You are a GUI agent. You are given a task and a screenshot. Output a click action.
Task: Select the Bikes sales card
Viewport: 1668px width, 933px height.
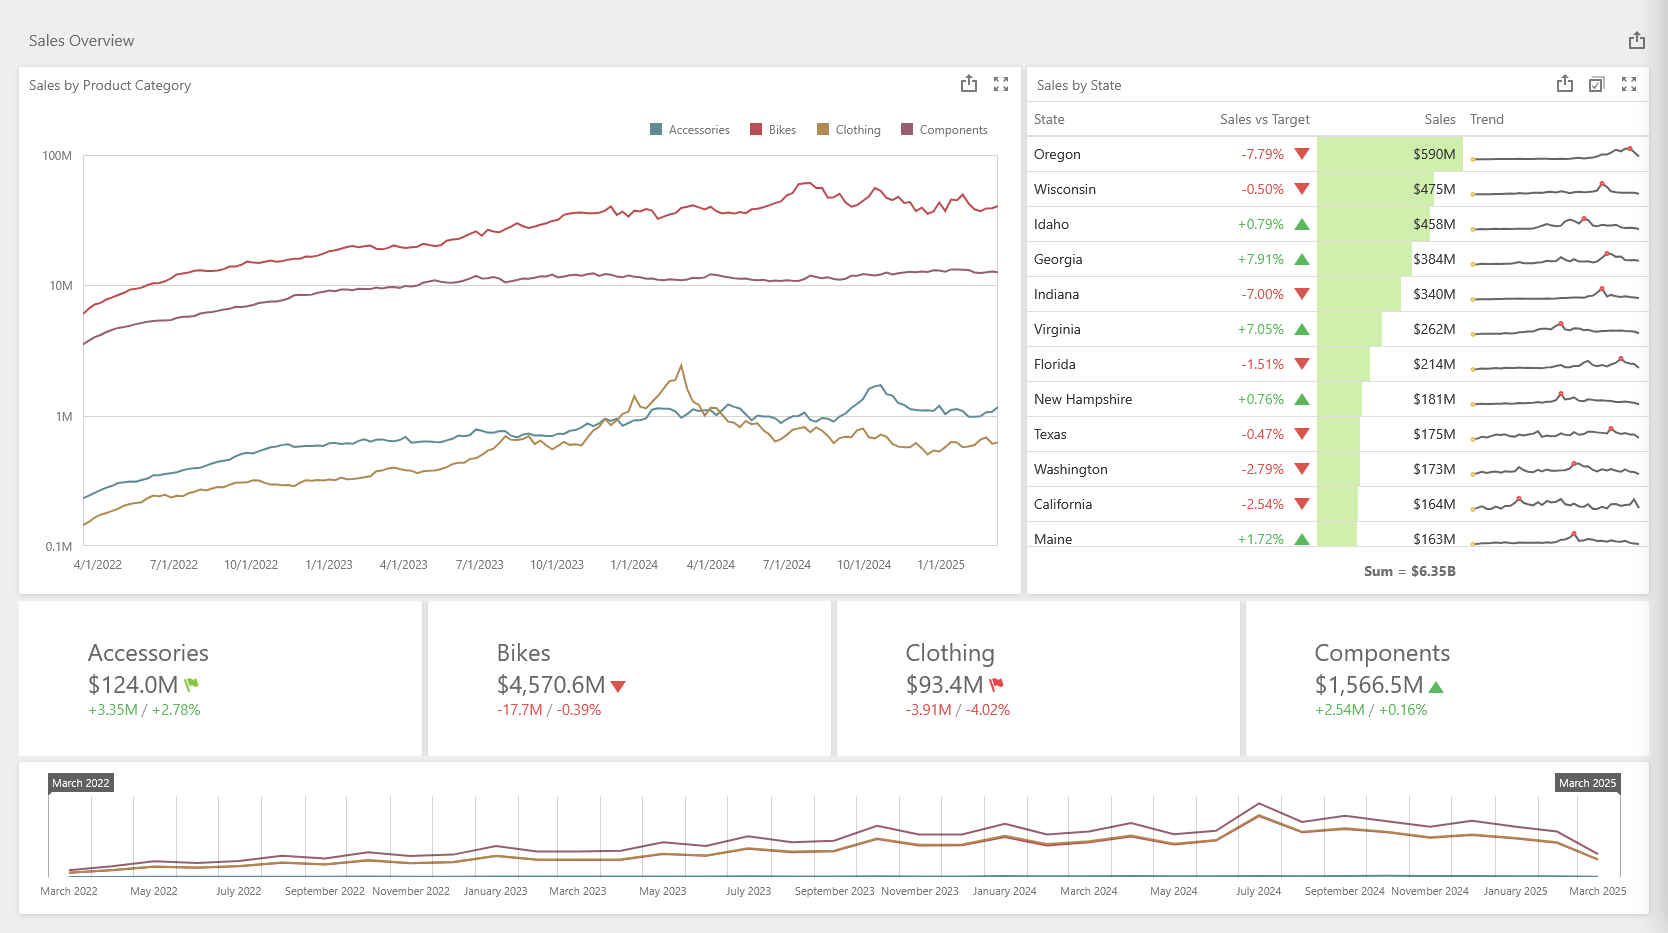pos(629,679)
